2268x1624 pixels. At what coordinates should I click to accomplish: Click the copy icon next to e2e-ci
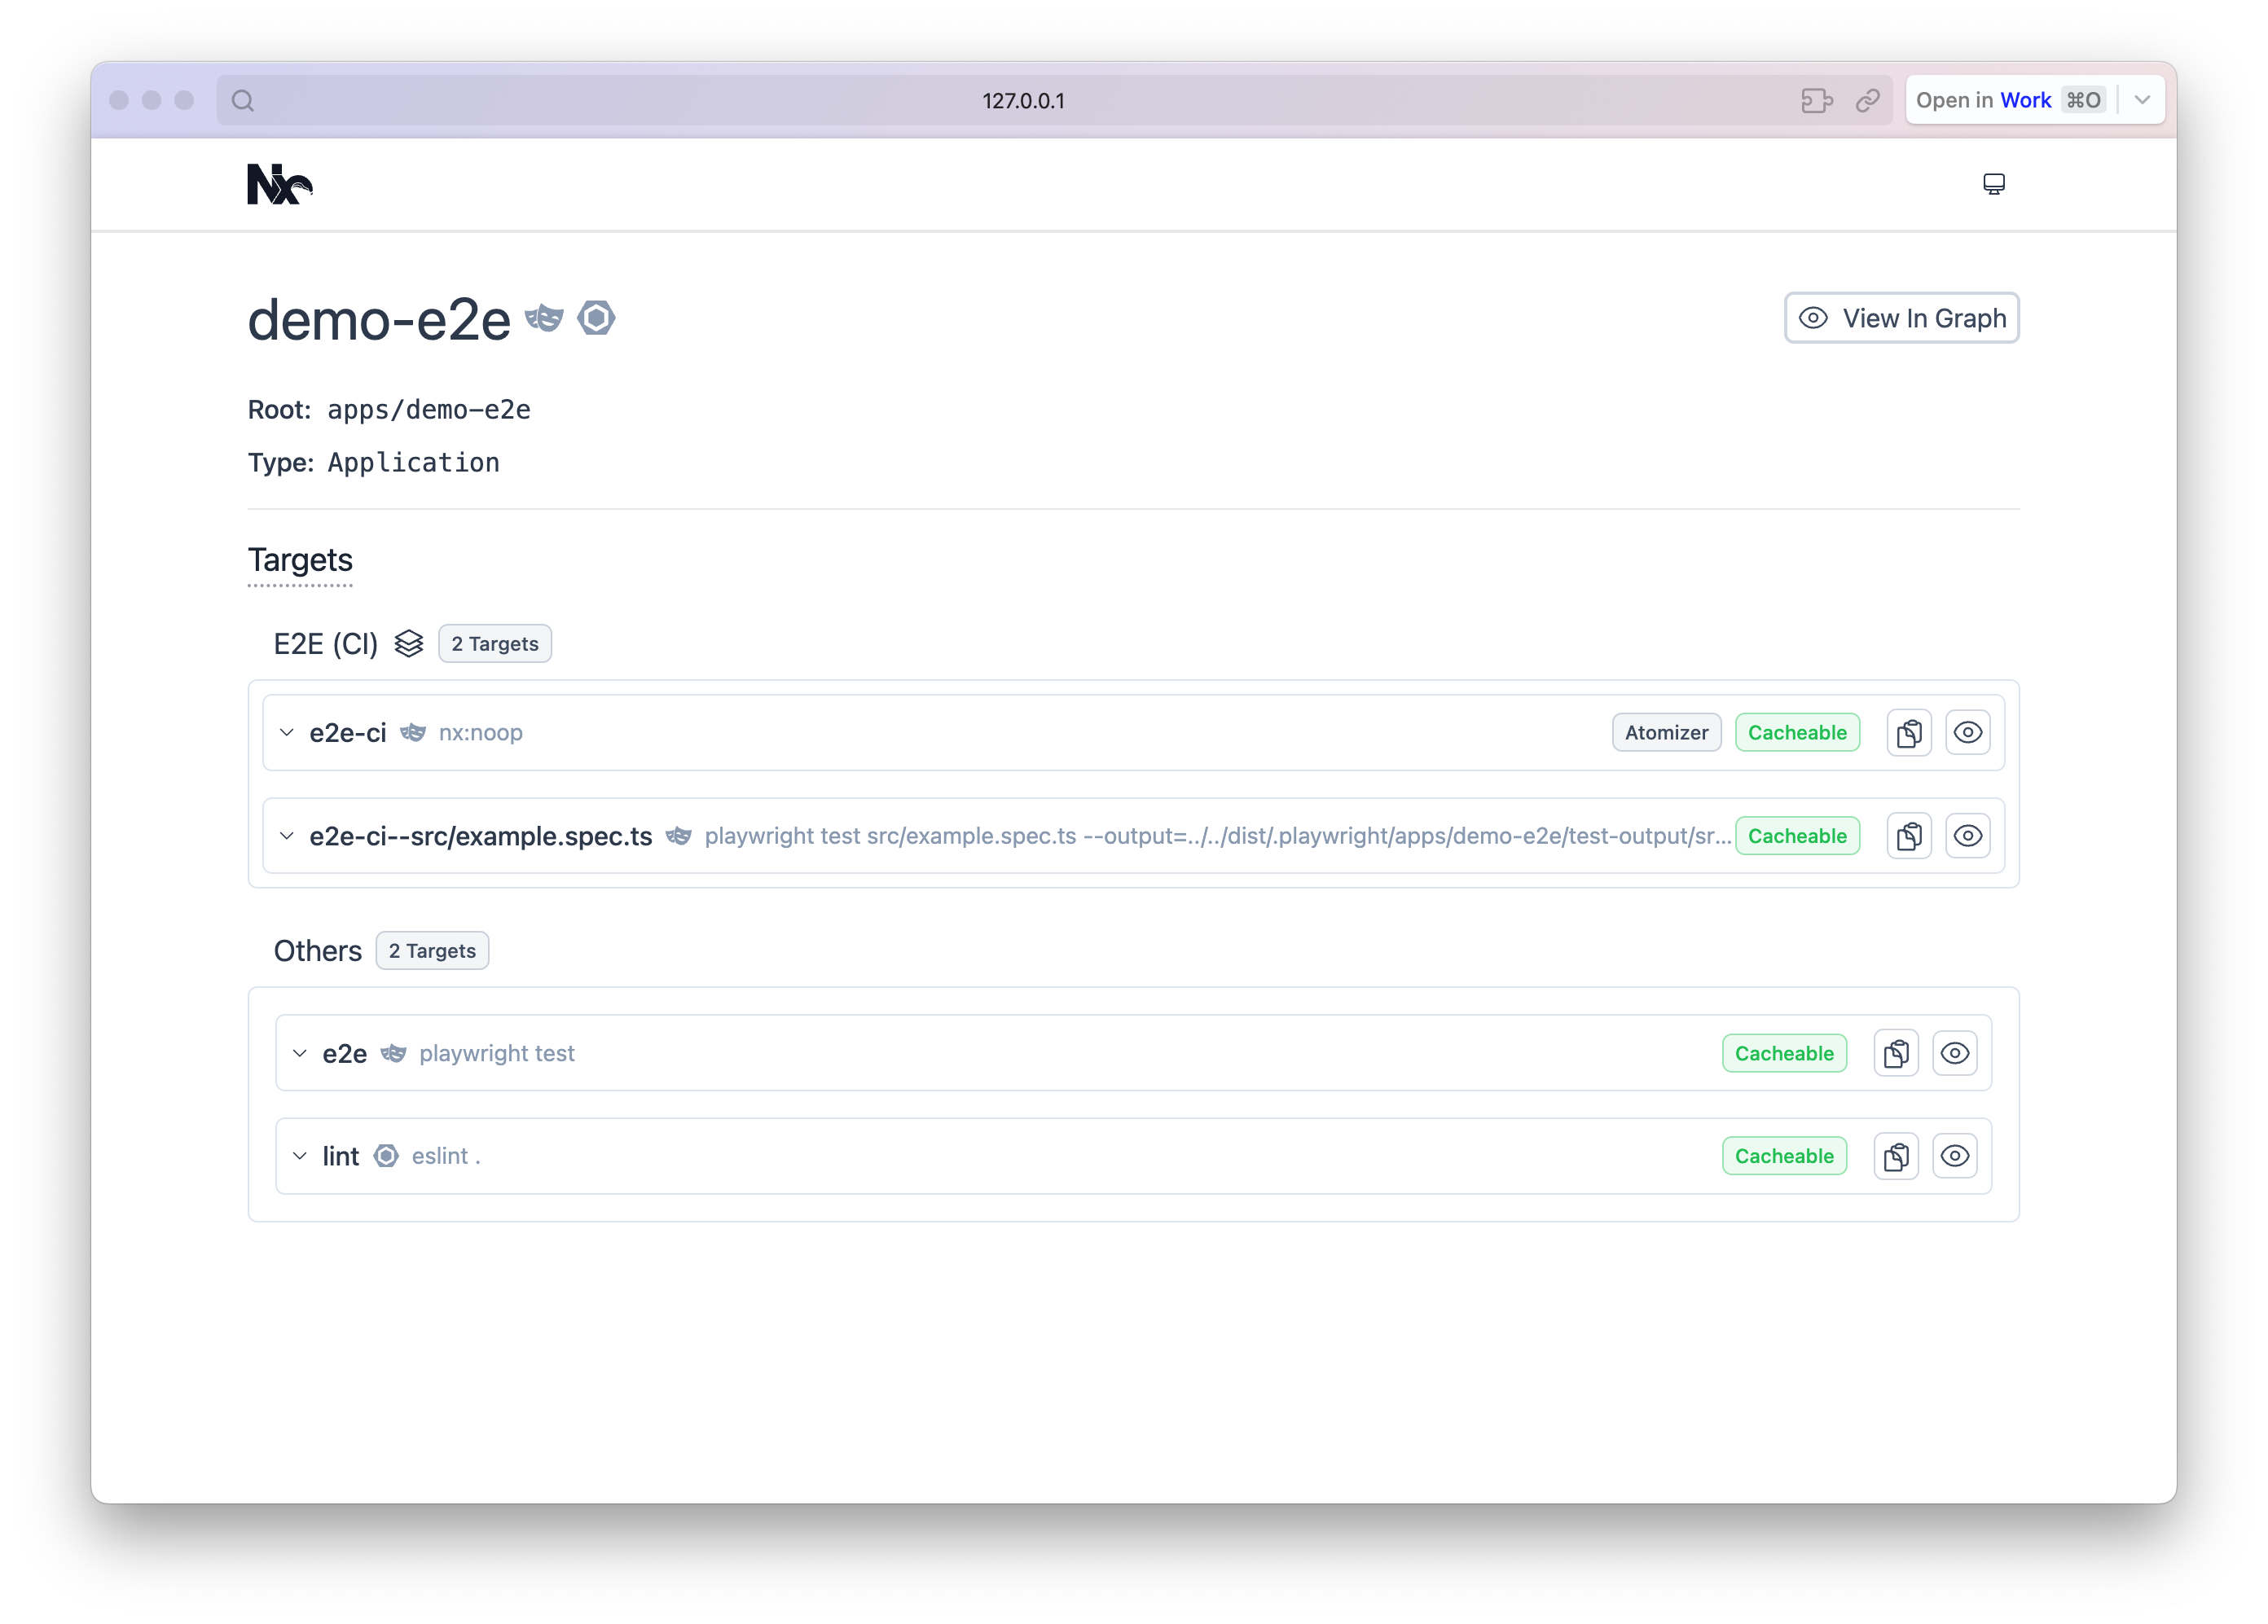1908,733
